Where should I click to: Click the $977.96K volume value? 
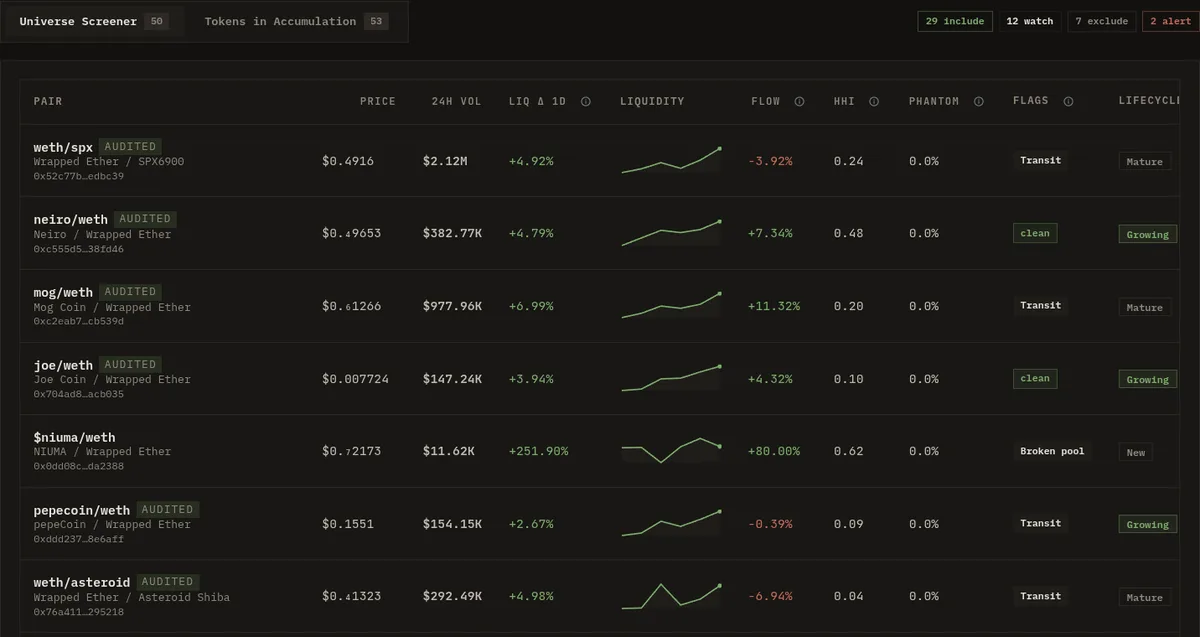[452, 306]
